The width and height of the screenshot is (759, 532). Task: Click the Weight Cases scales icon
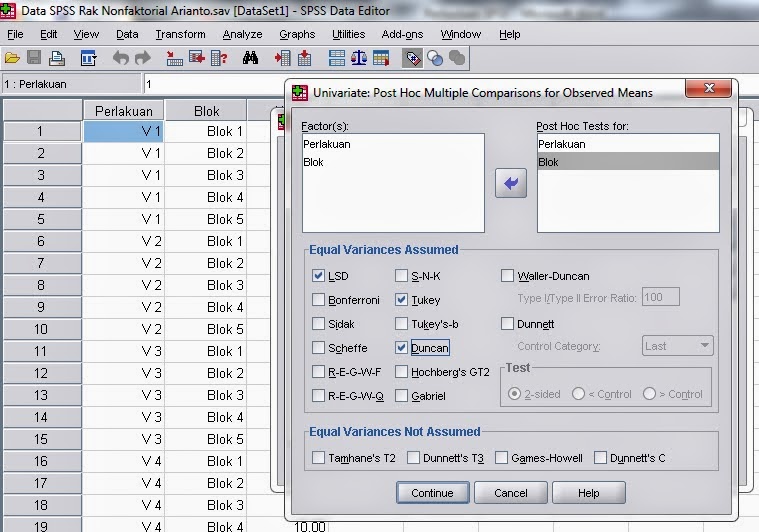359,59
